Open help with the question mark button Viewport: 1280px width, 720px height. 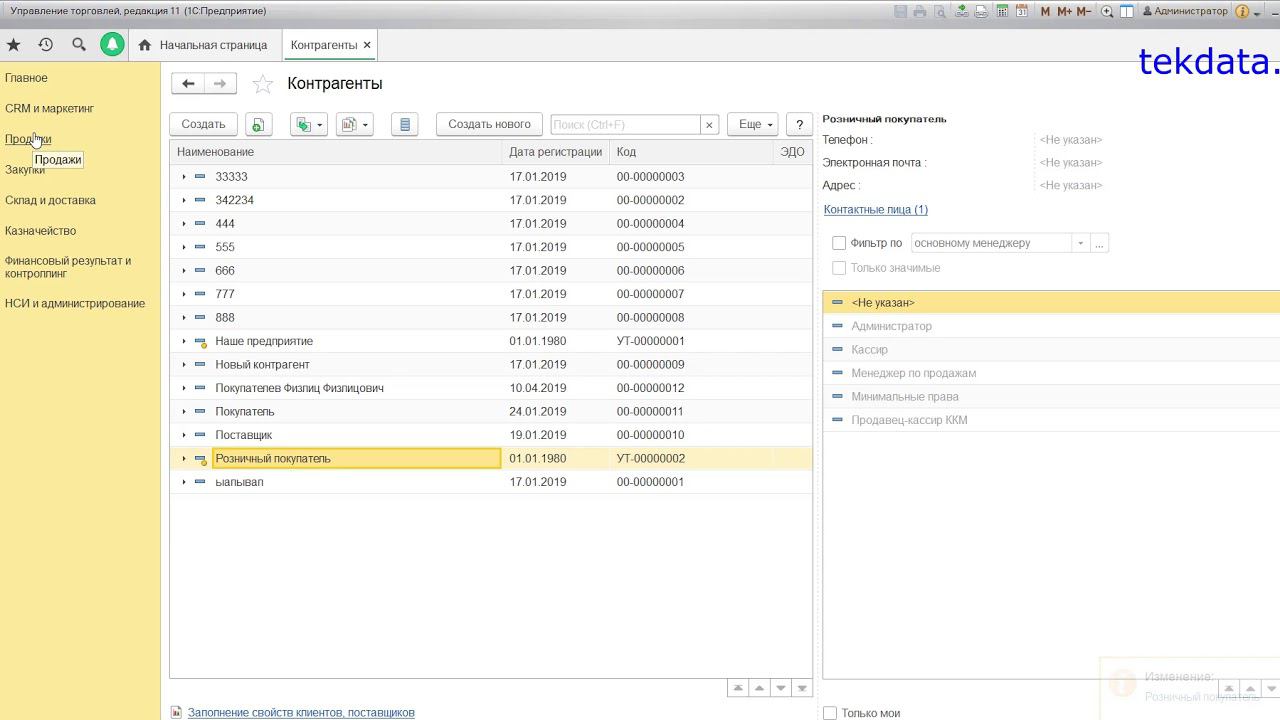tap(799, 124)
